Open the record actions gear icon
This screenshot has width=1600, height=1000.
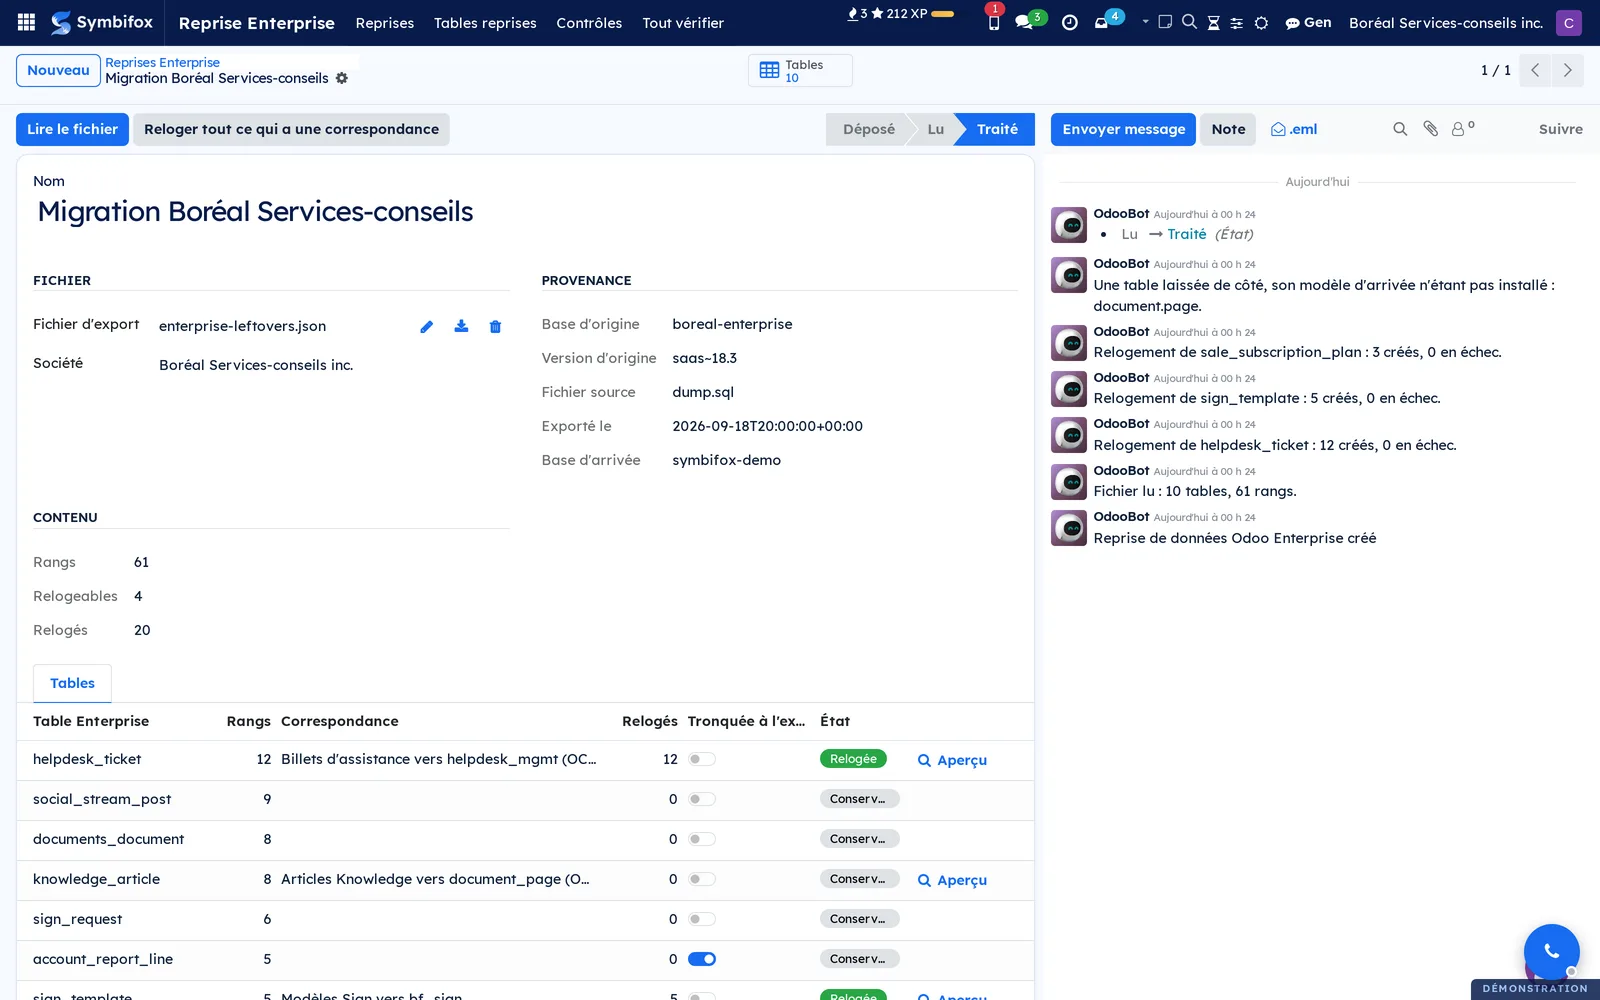pyautogui.click(x=342, y=78)
